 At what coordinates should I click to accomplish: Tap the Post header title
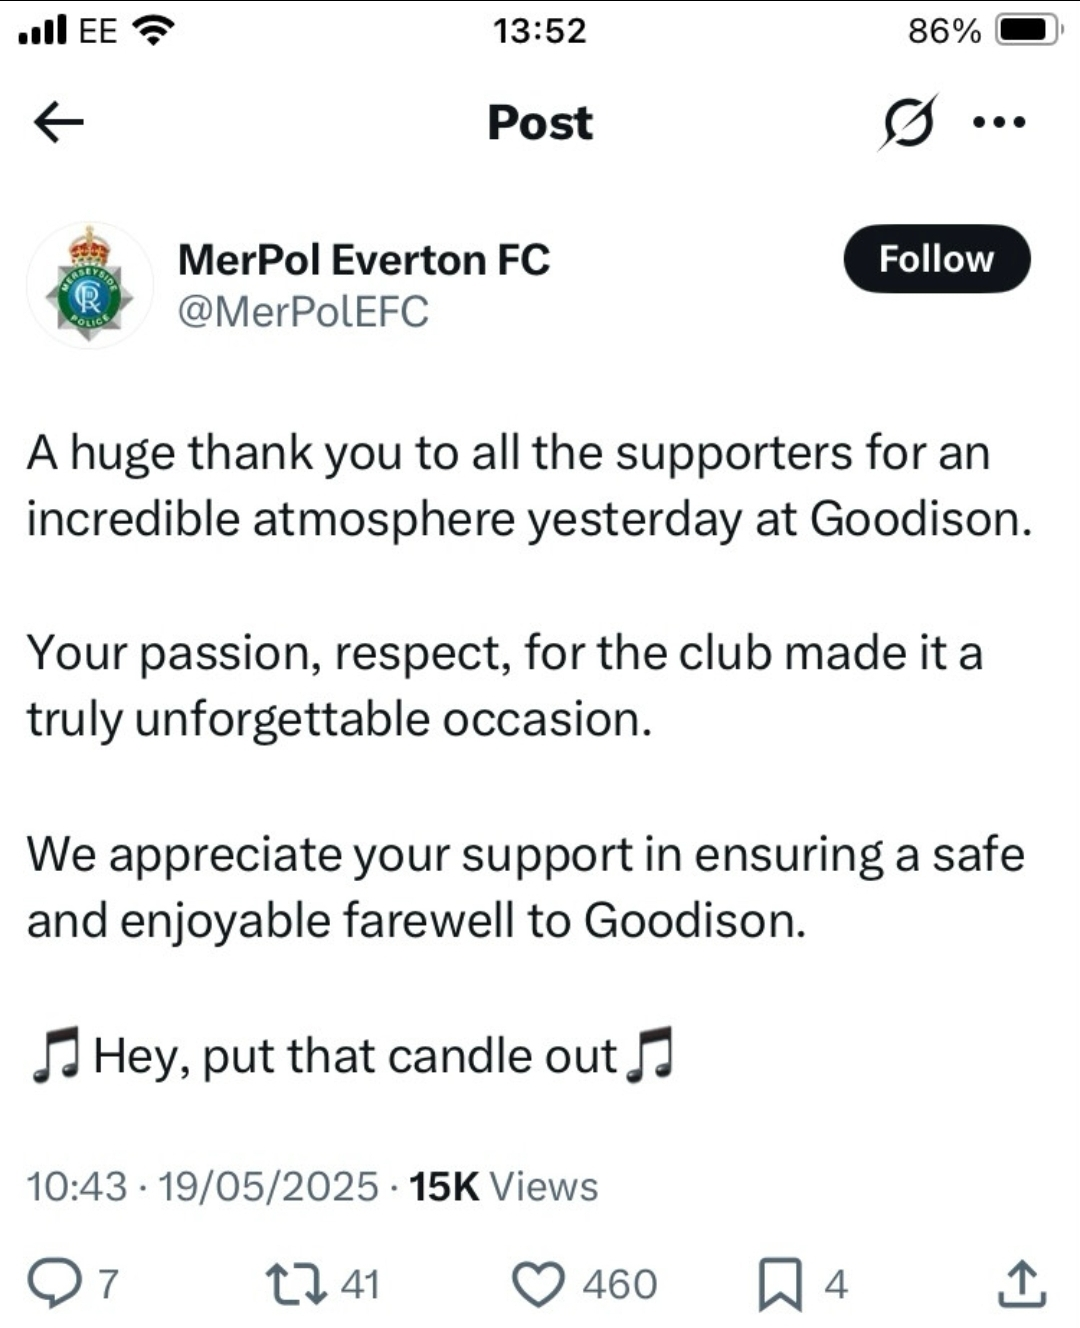[x=540, y=123]
